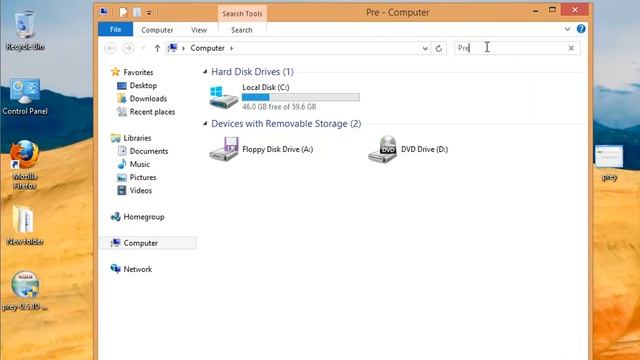This screenshot has height=360, width=640.
Task: Open the Recycle Bin desktop icon
Action: 25,31
